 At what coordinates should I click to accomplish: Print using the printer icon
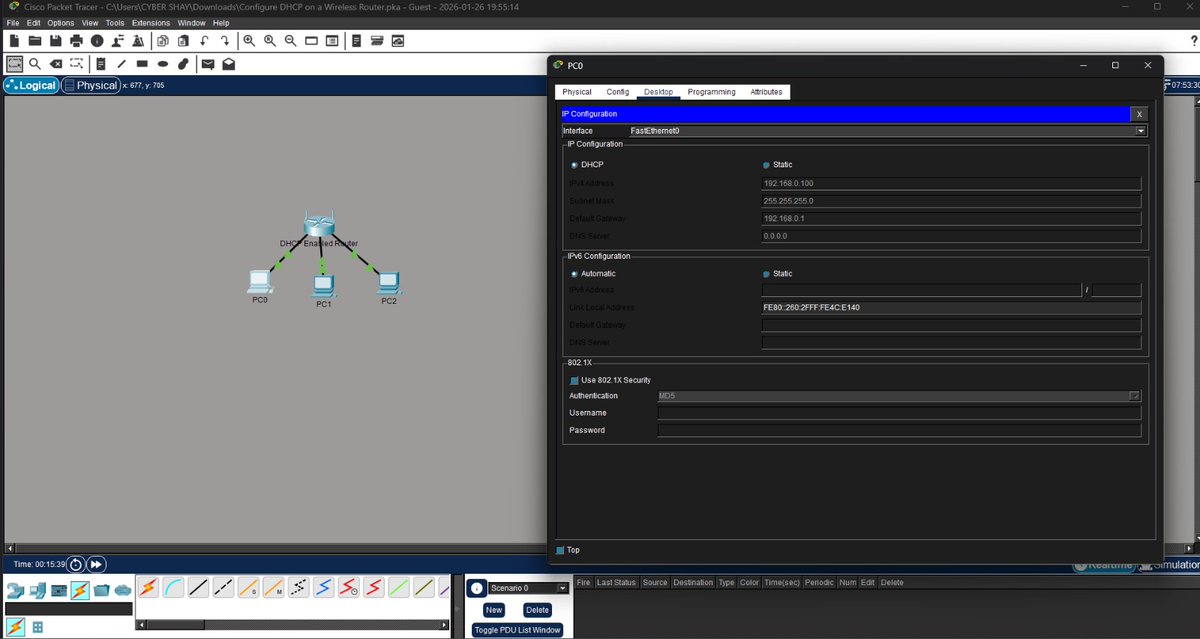click(x=76, y=41)
